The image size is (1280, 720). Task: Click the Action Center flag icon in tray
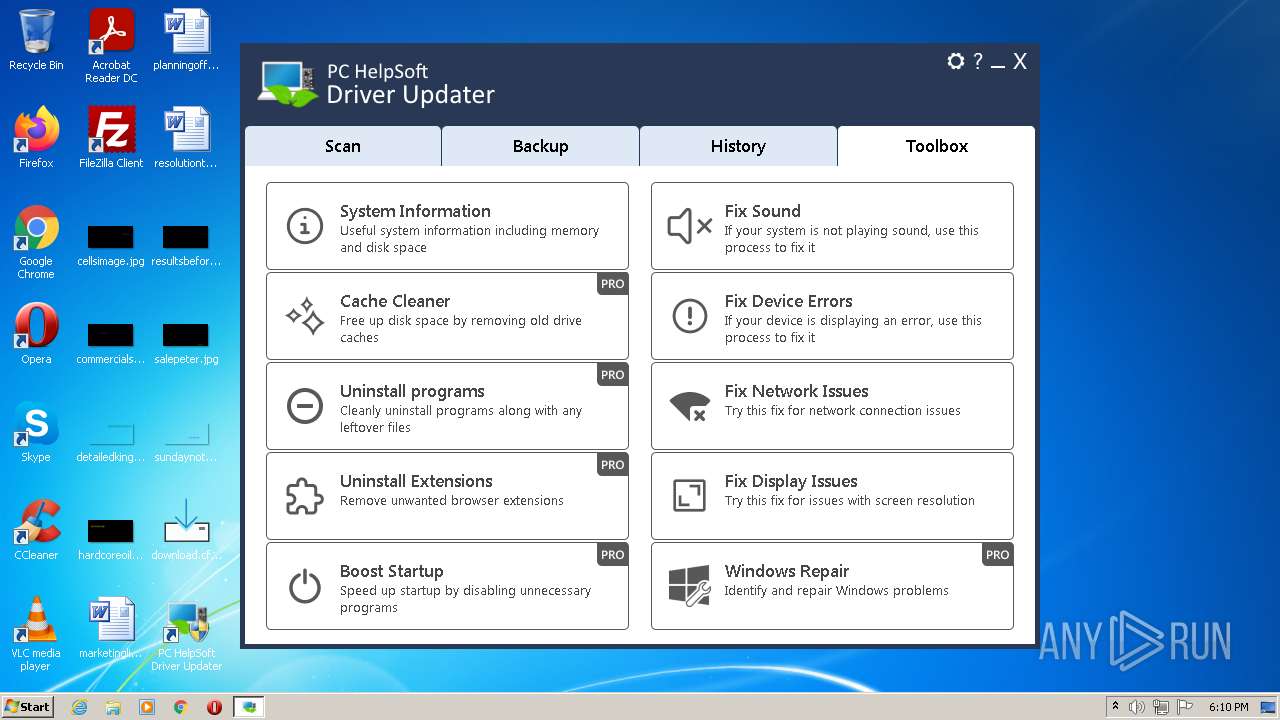(x=1184, y=707)
